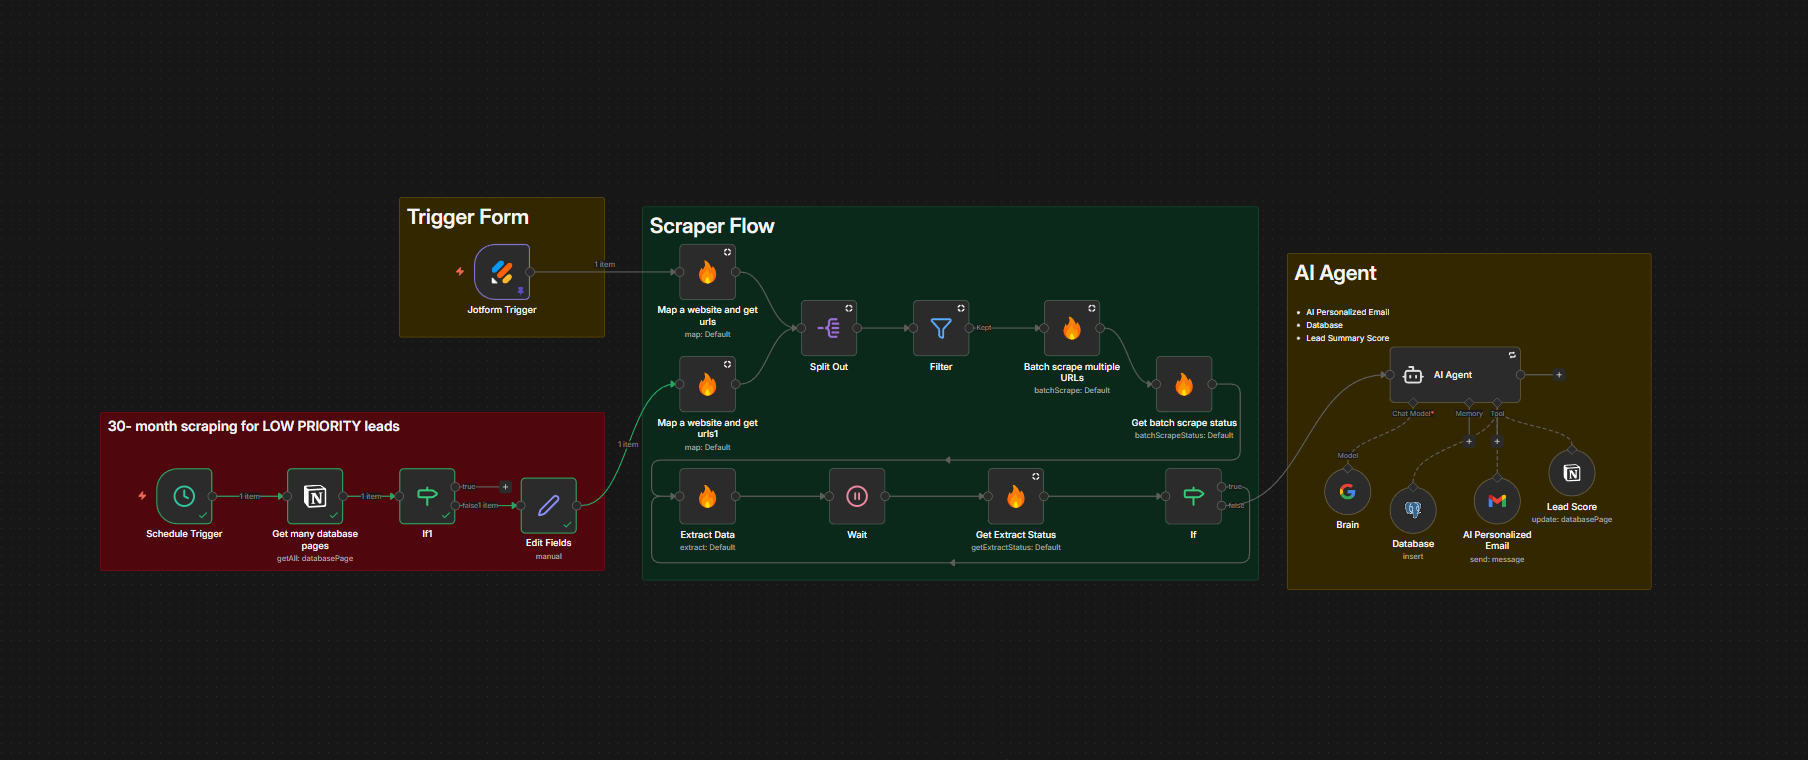The width and height of the screenshot is (1808, 760).
Task: Click the AI Personalized Email bullet text
Action: (1347, 312)
